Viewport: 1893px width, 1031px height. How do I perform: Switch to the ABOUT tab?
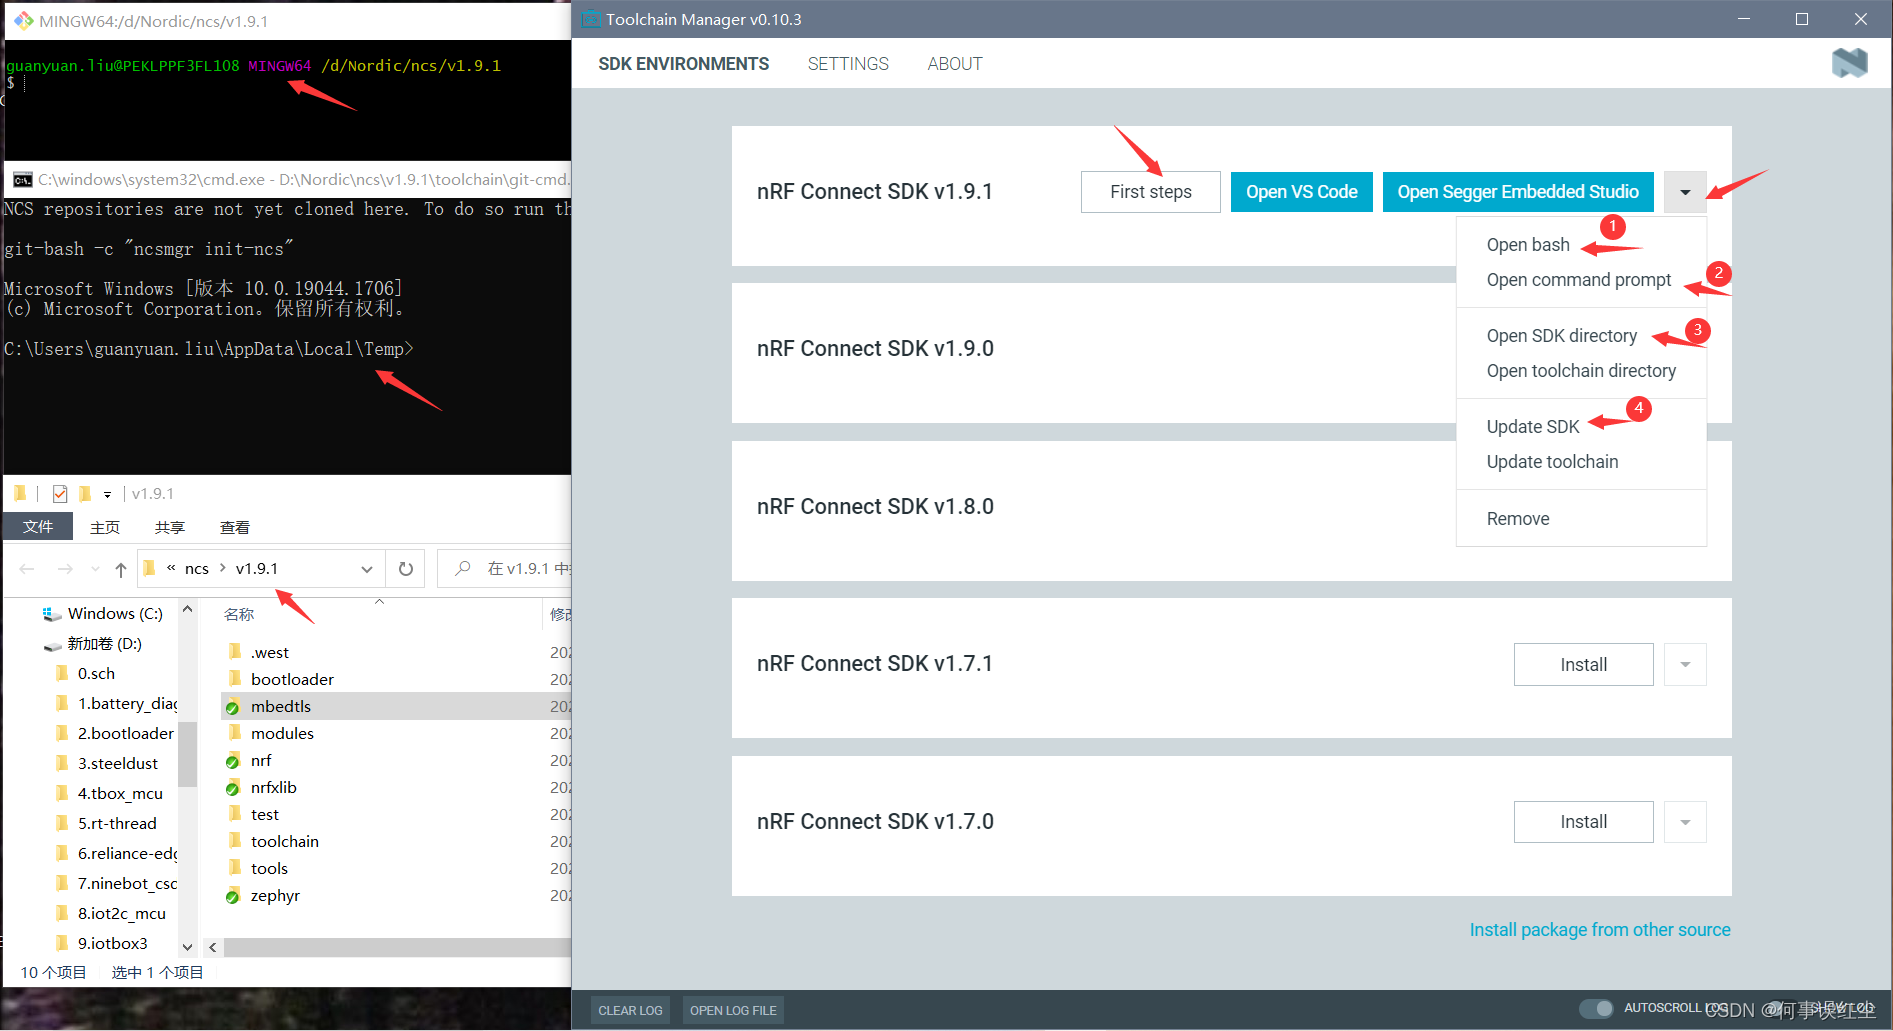tap(955, 64)
